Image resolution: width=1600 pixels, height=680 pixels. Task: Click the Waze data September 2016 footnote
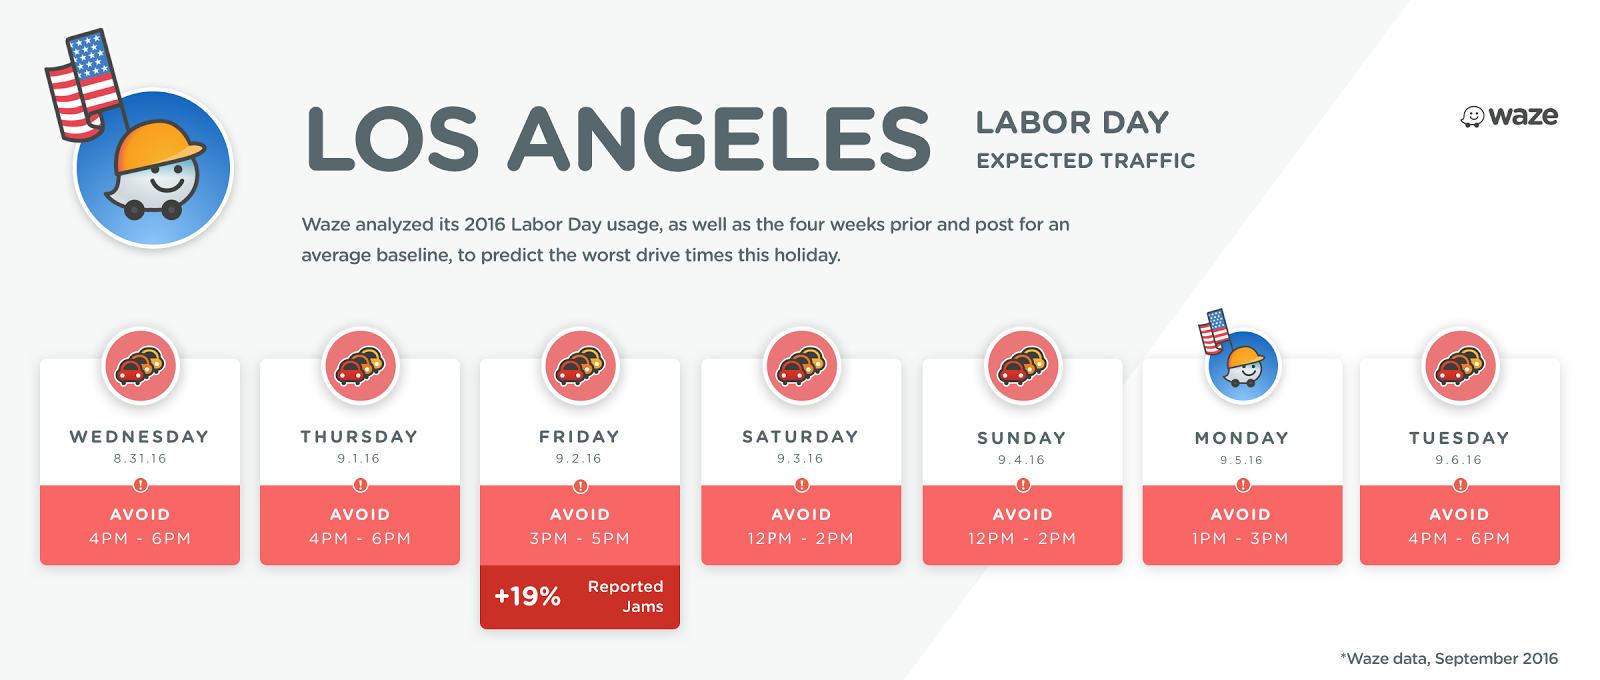(1449, 658)
